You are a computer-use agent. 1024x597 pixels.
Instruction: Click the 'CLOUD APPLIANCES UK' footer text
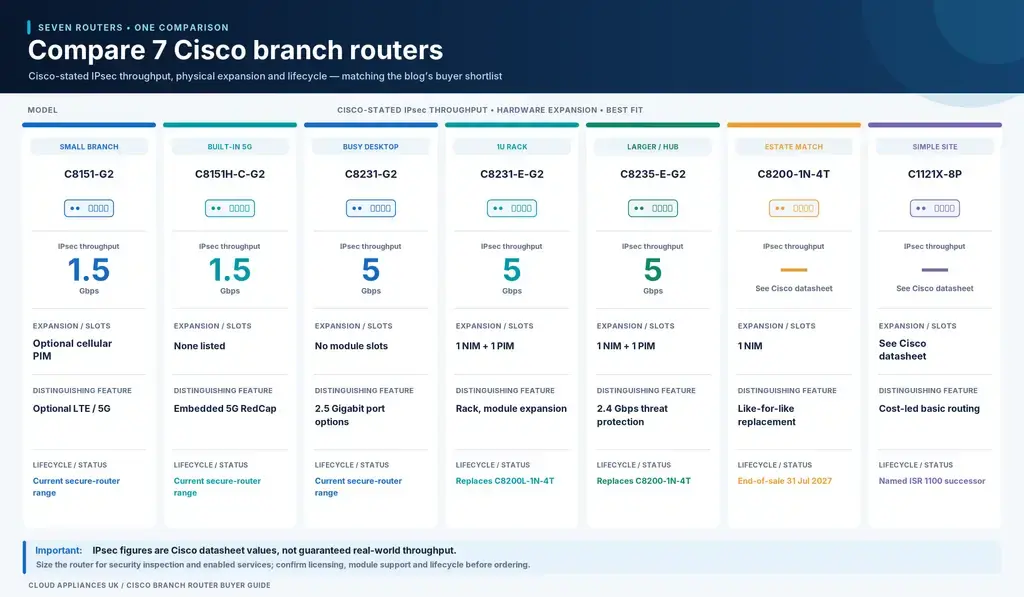(73, 585)
